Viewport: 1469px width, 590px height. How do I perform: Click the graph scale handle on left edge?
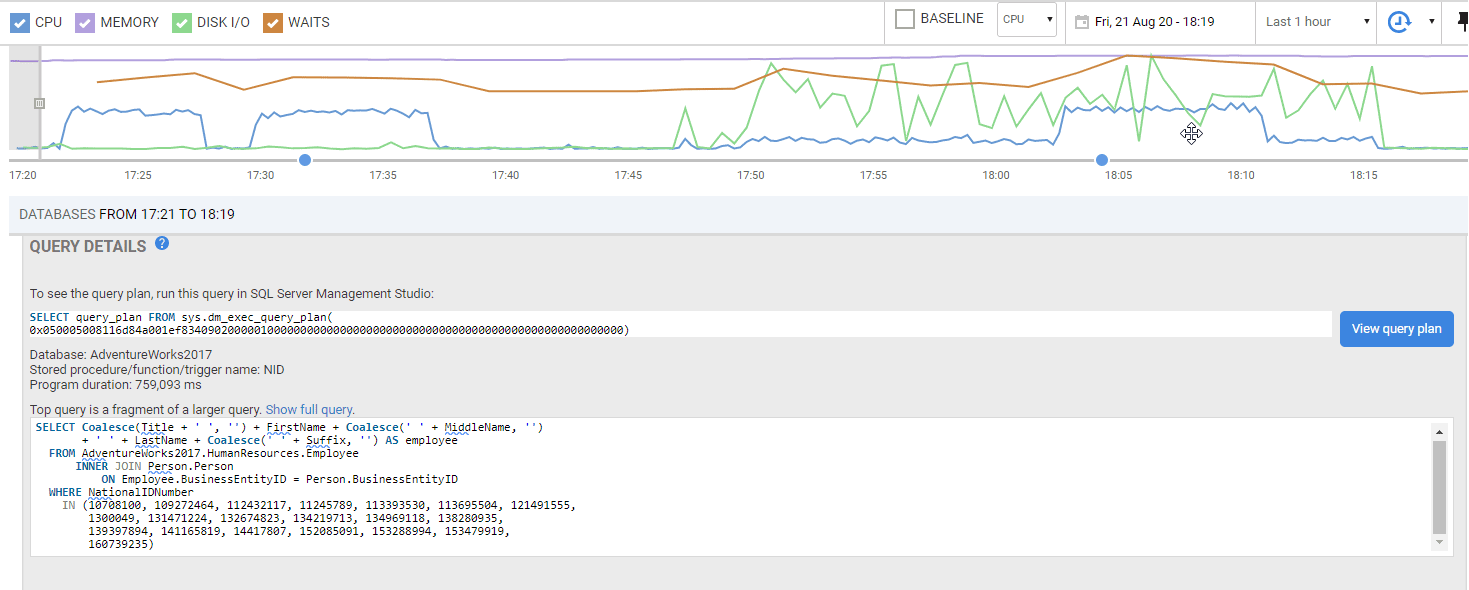(x=39, y=103)
